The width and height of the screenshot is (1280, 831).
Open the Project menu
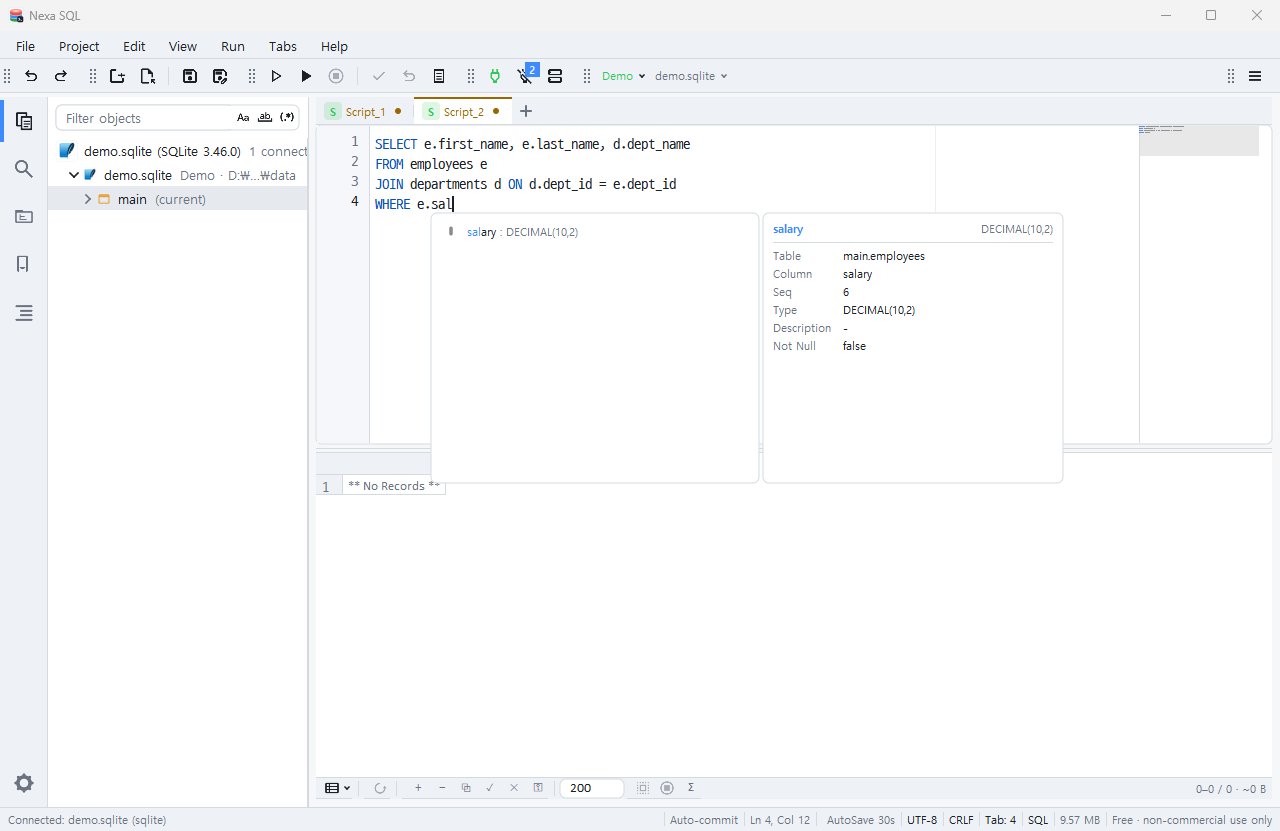click(x=79, y=46)
